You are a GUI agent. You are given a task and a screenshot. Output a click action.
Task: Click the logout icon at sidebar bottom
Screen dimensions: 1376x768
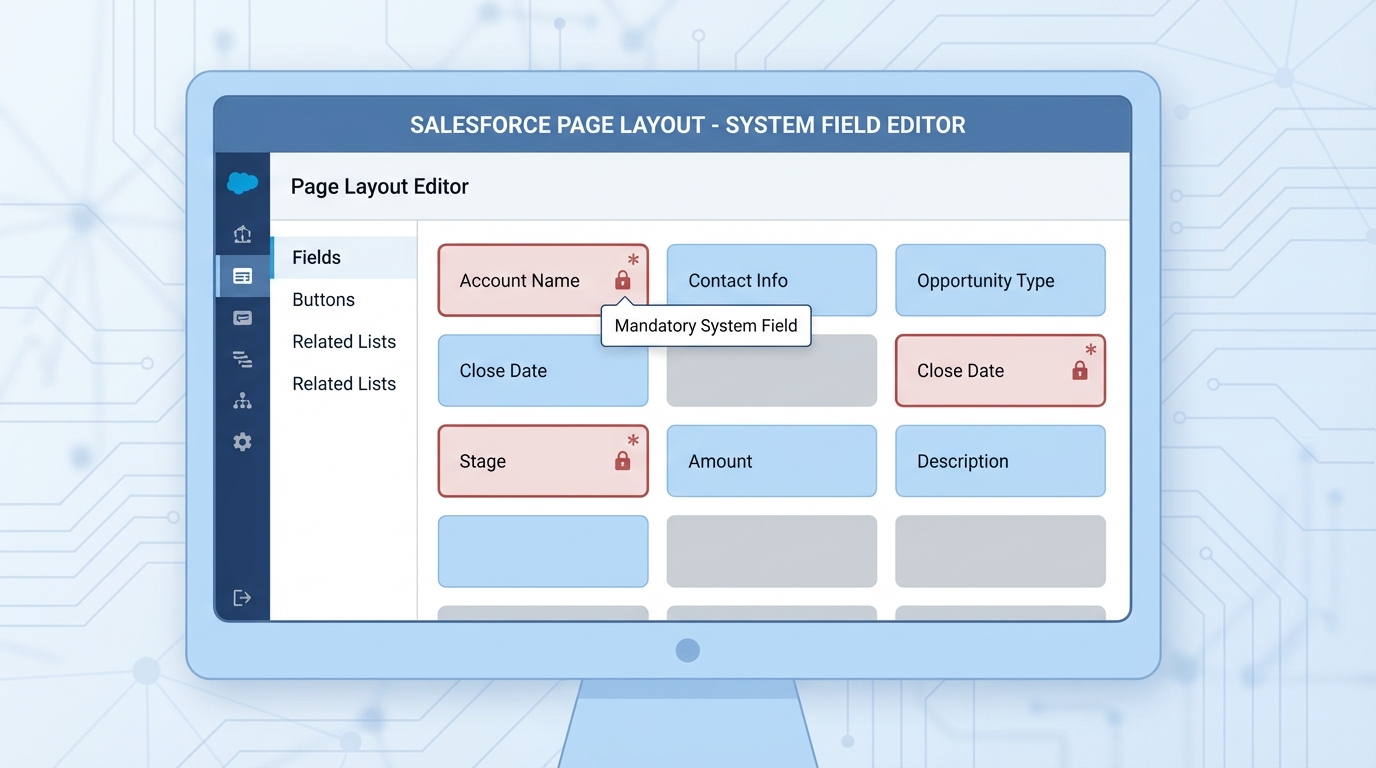pos(242,597)
